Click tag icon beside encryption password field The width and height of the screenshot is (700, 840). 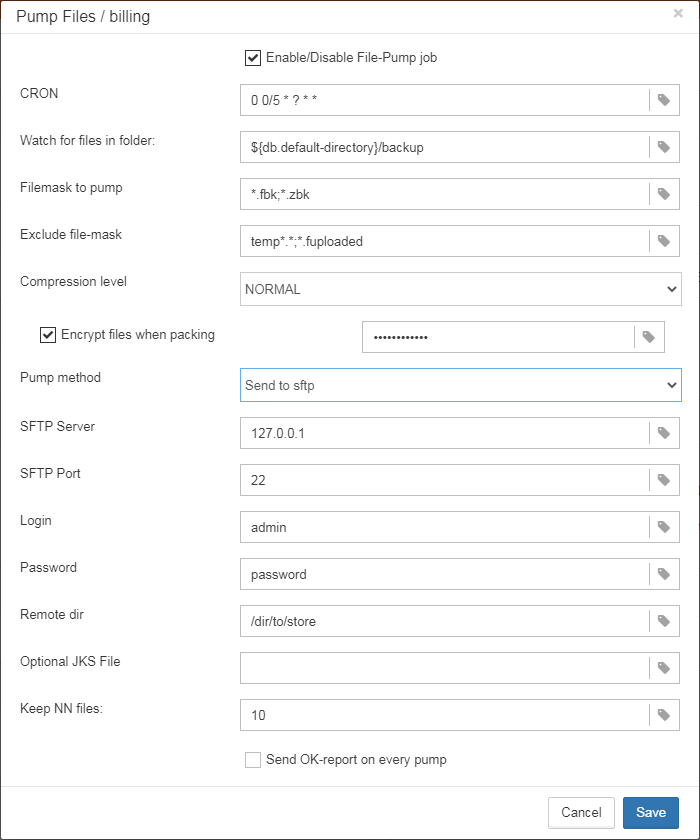tap(649, 337)
